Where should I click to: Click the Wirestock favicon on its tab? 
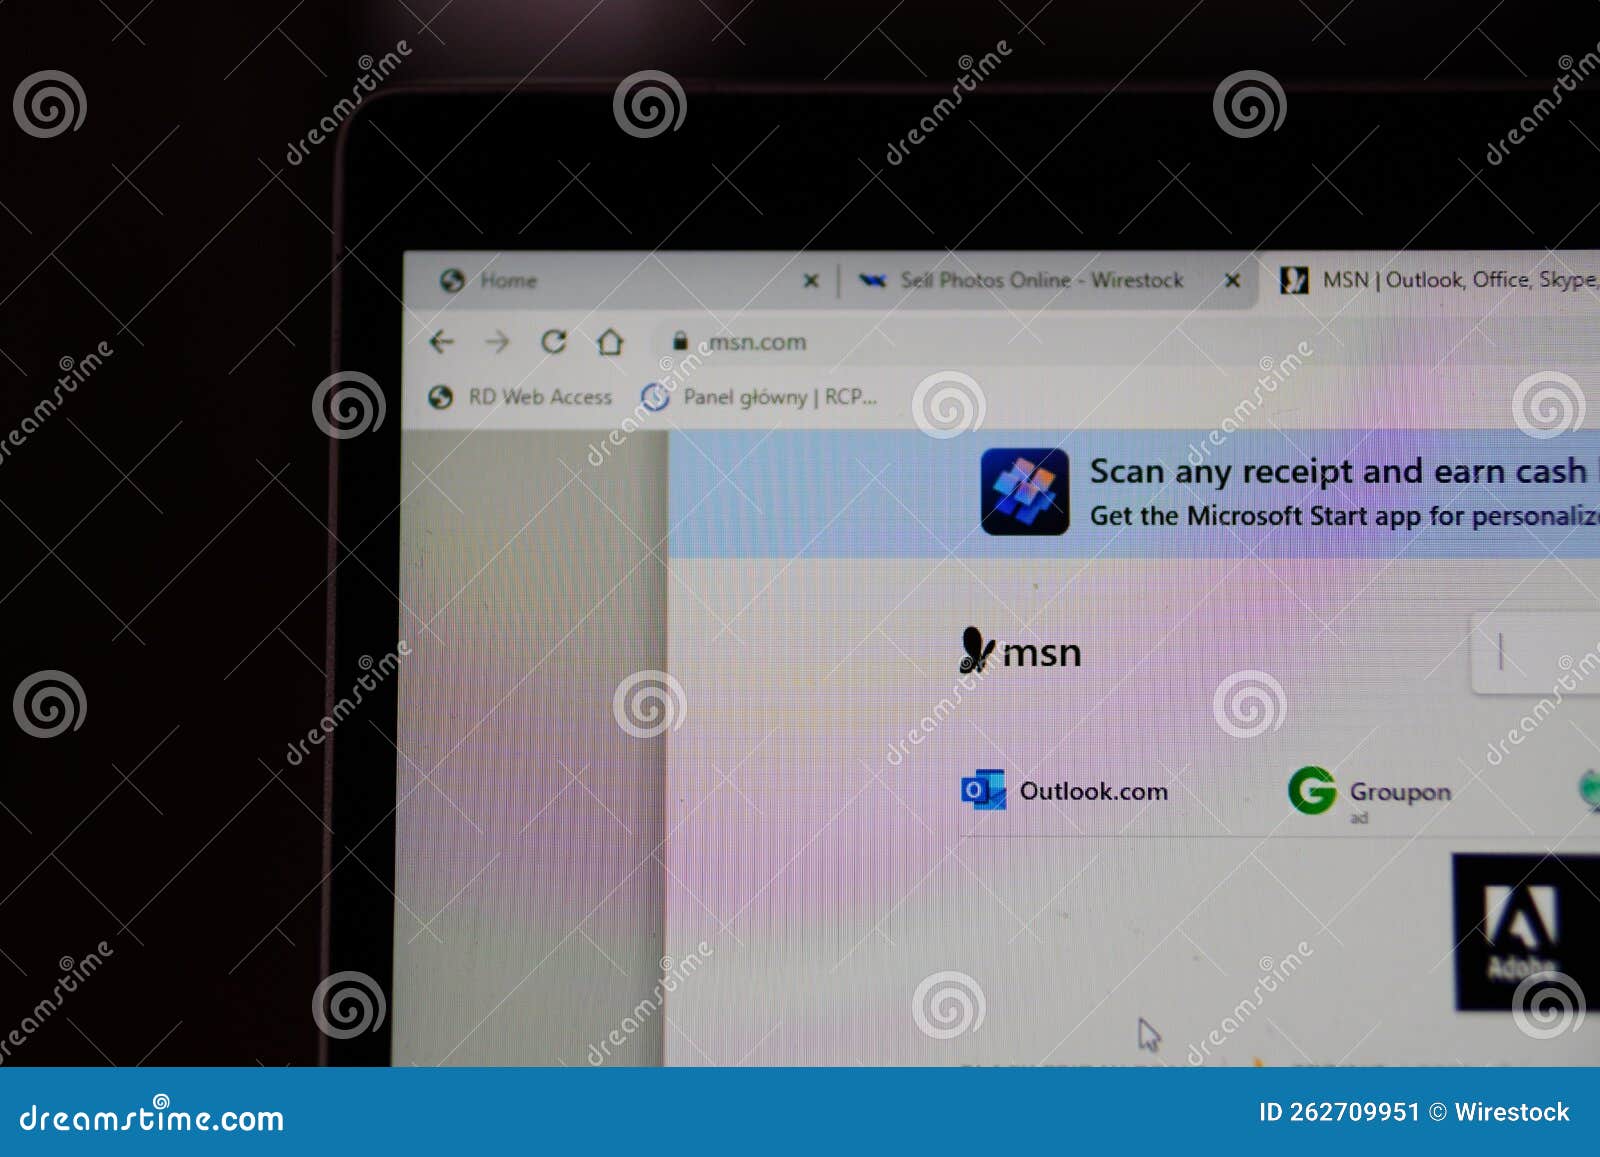[x=871, y=281]
